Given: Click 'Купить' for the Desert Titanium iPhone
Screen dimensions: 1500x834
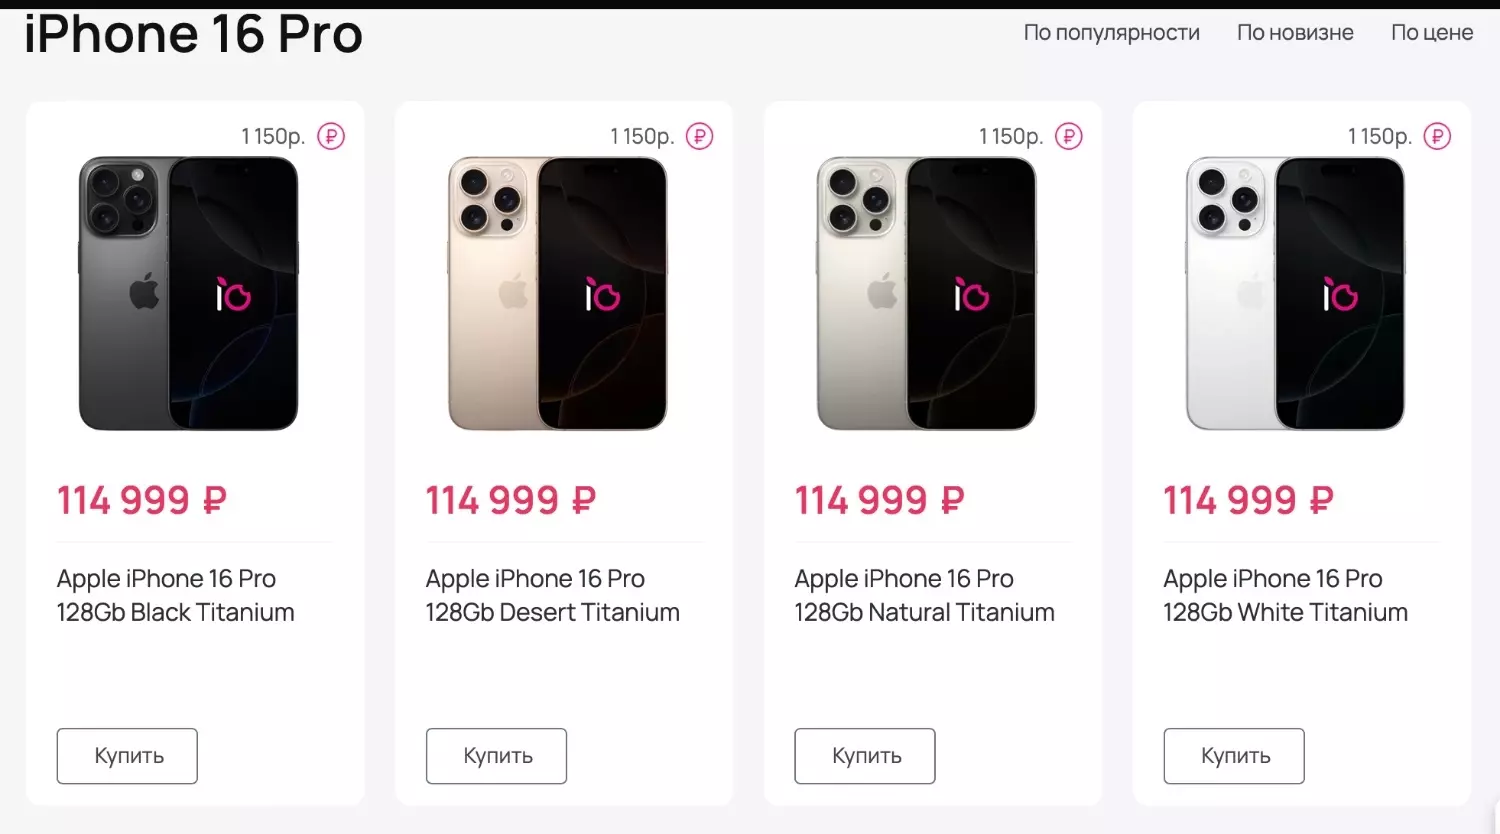Looking at the screenshot, I should pos(496,756).
